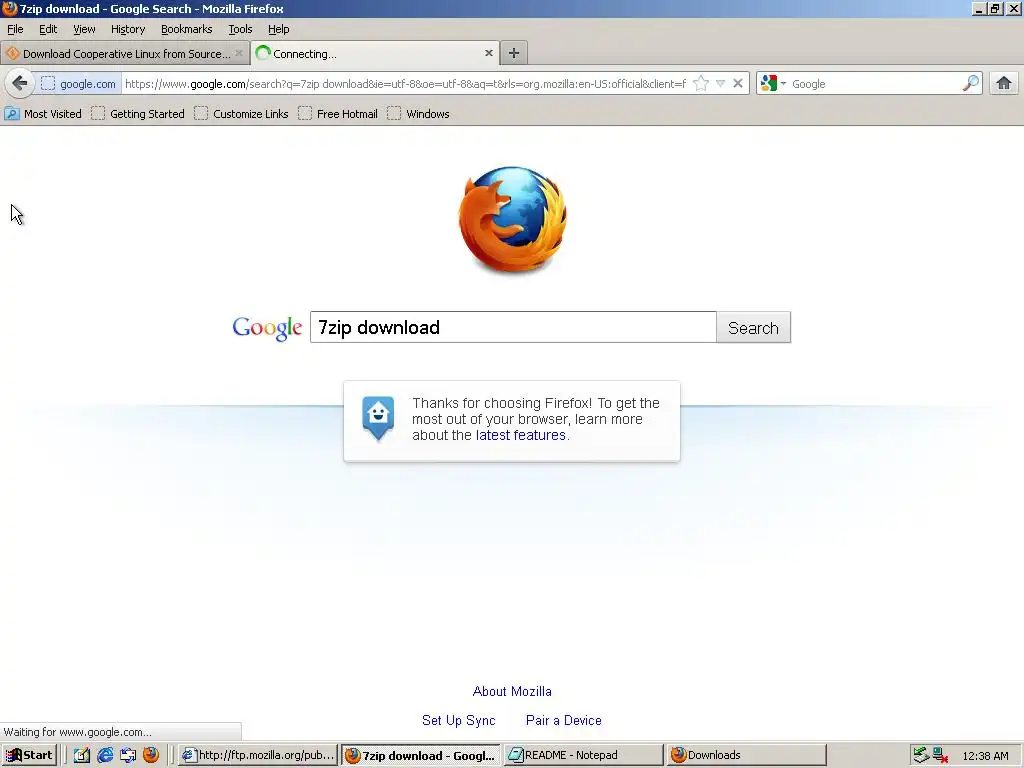This screenshot has height=768, width=1024.
Task: Click the page Search button
Action: point(754,327)
